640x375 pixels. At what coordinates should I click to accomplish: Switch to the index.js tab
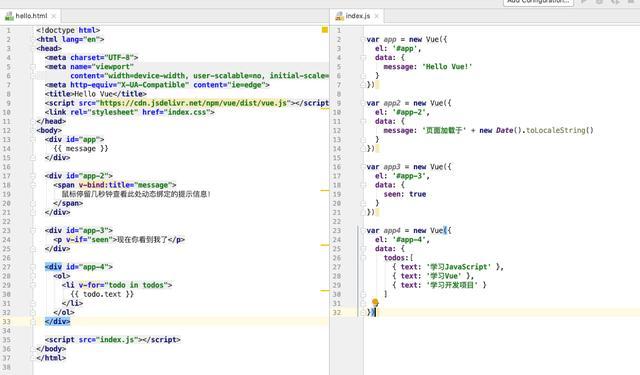(357, 16)
